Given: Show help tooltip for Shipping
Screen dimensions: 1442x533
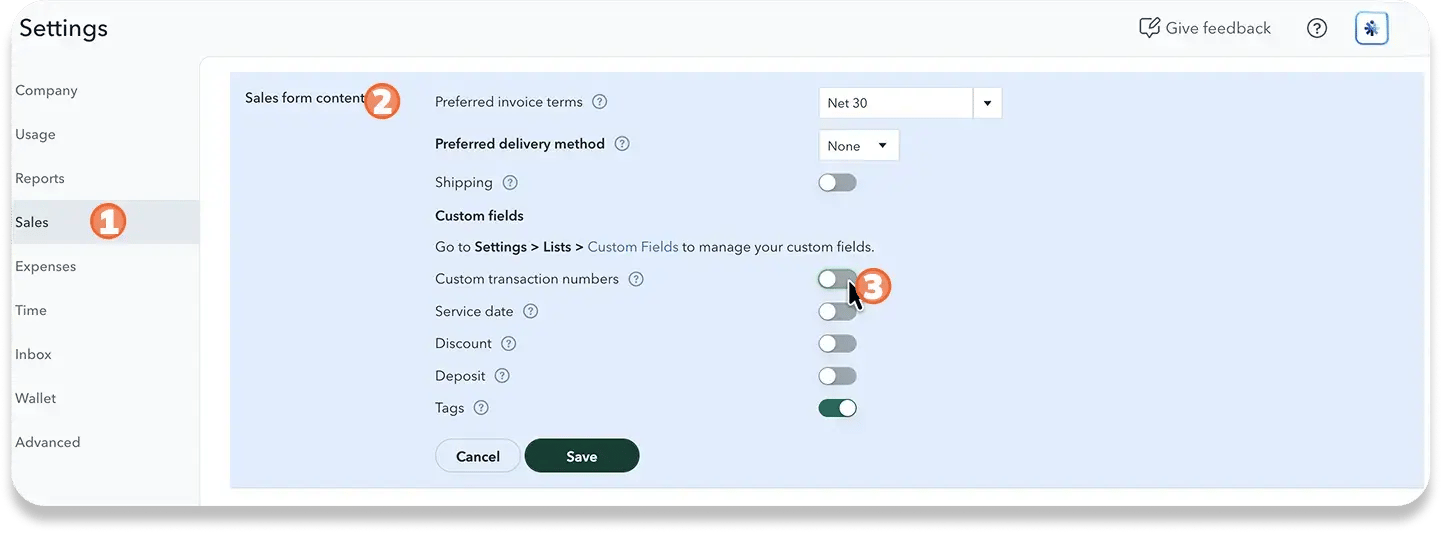Looking at the screenshot, I should [510, 183].
